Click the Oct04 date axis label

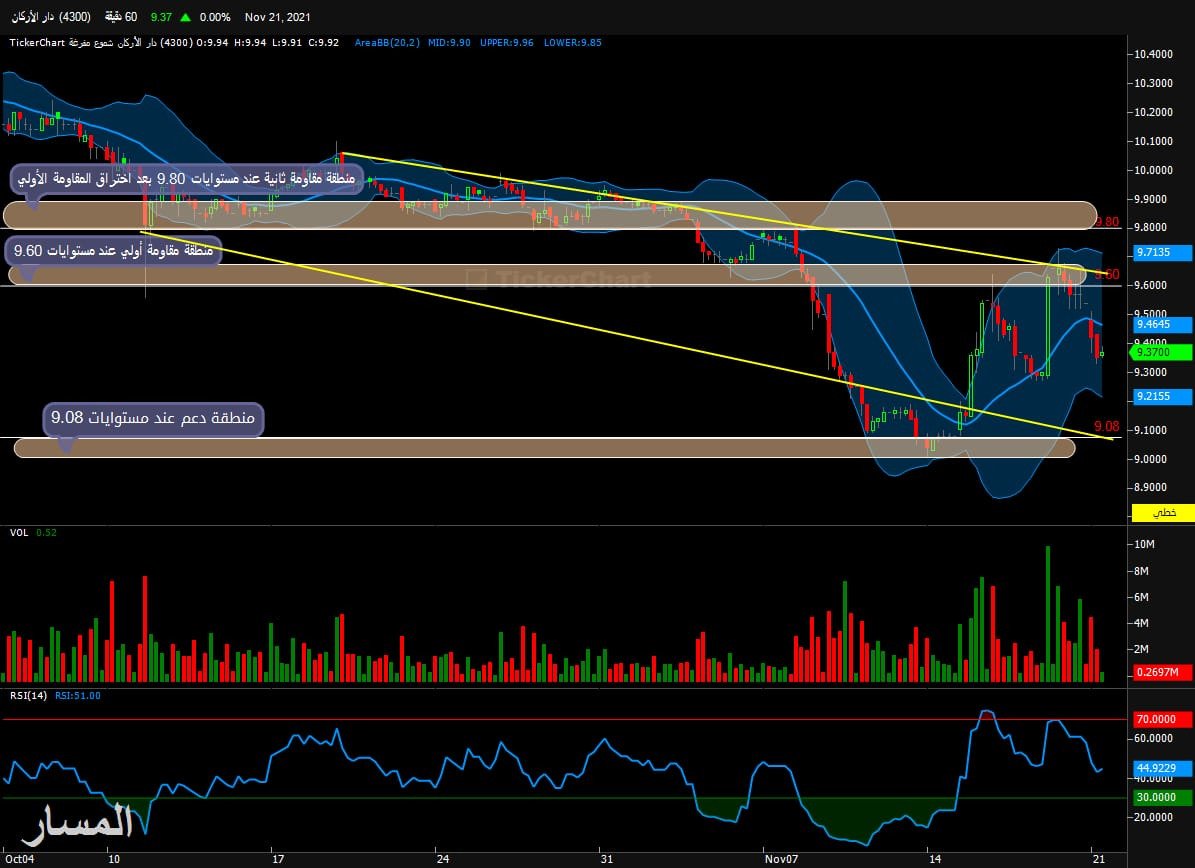[19, 860]
